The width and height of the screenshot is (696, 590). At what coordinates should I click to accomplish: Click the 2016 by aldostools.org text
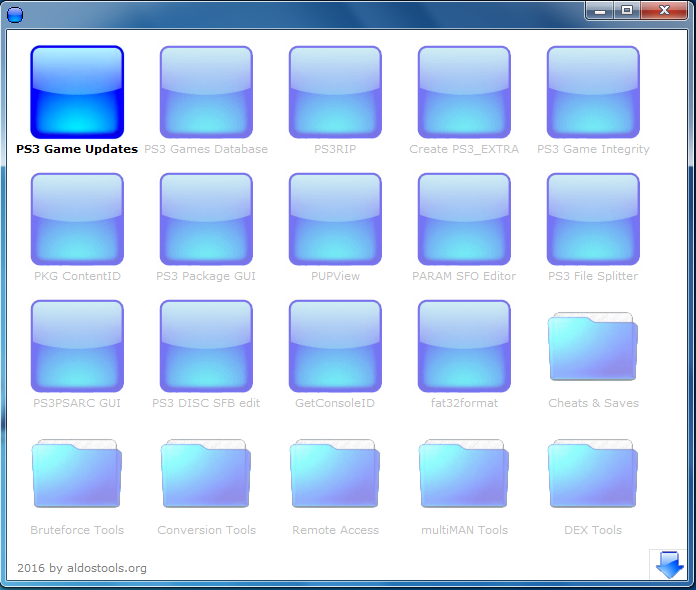(82, 568)
